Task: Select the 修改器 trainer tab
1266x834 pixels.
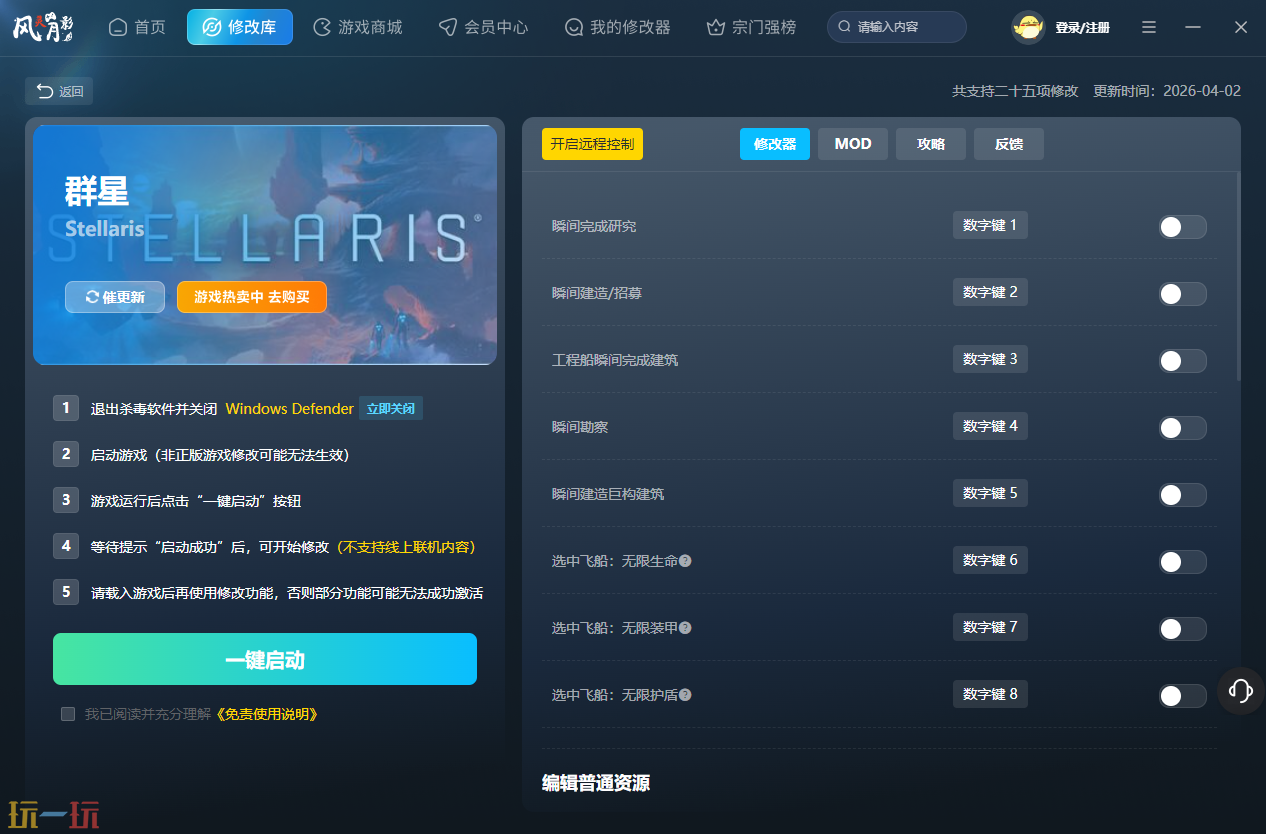Action: pos(775,144)
